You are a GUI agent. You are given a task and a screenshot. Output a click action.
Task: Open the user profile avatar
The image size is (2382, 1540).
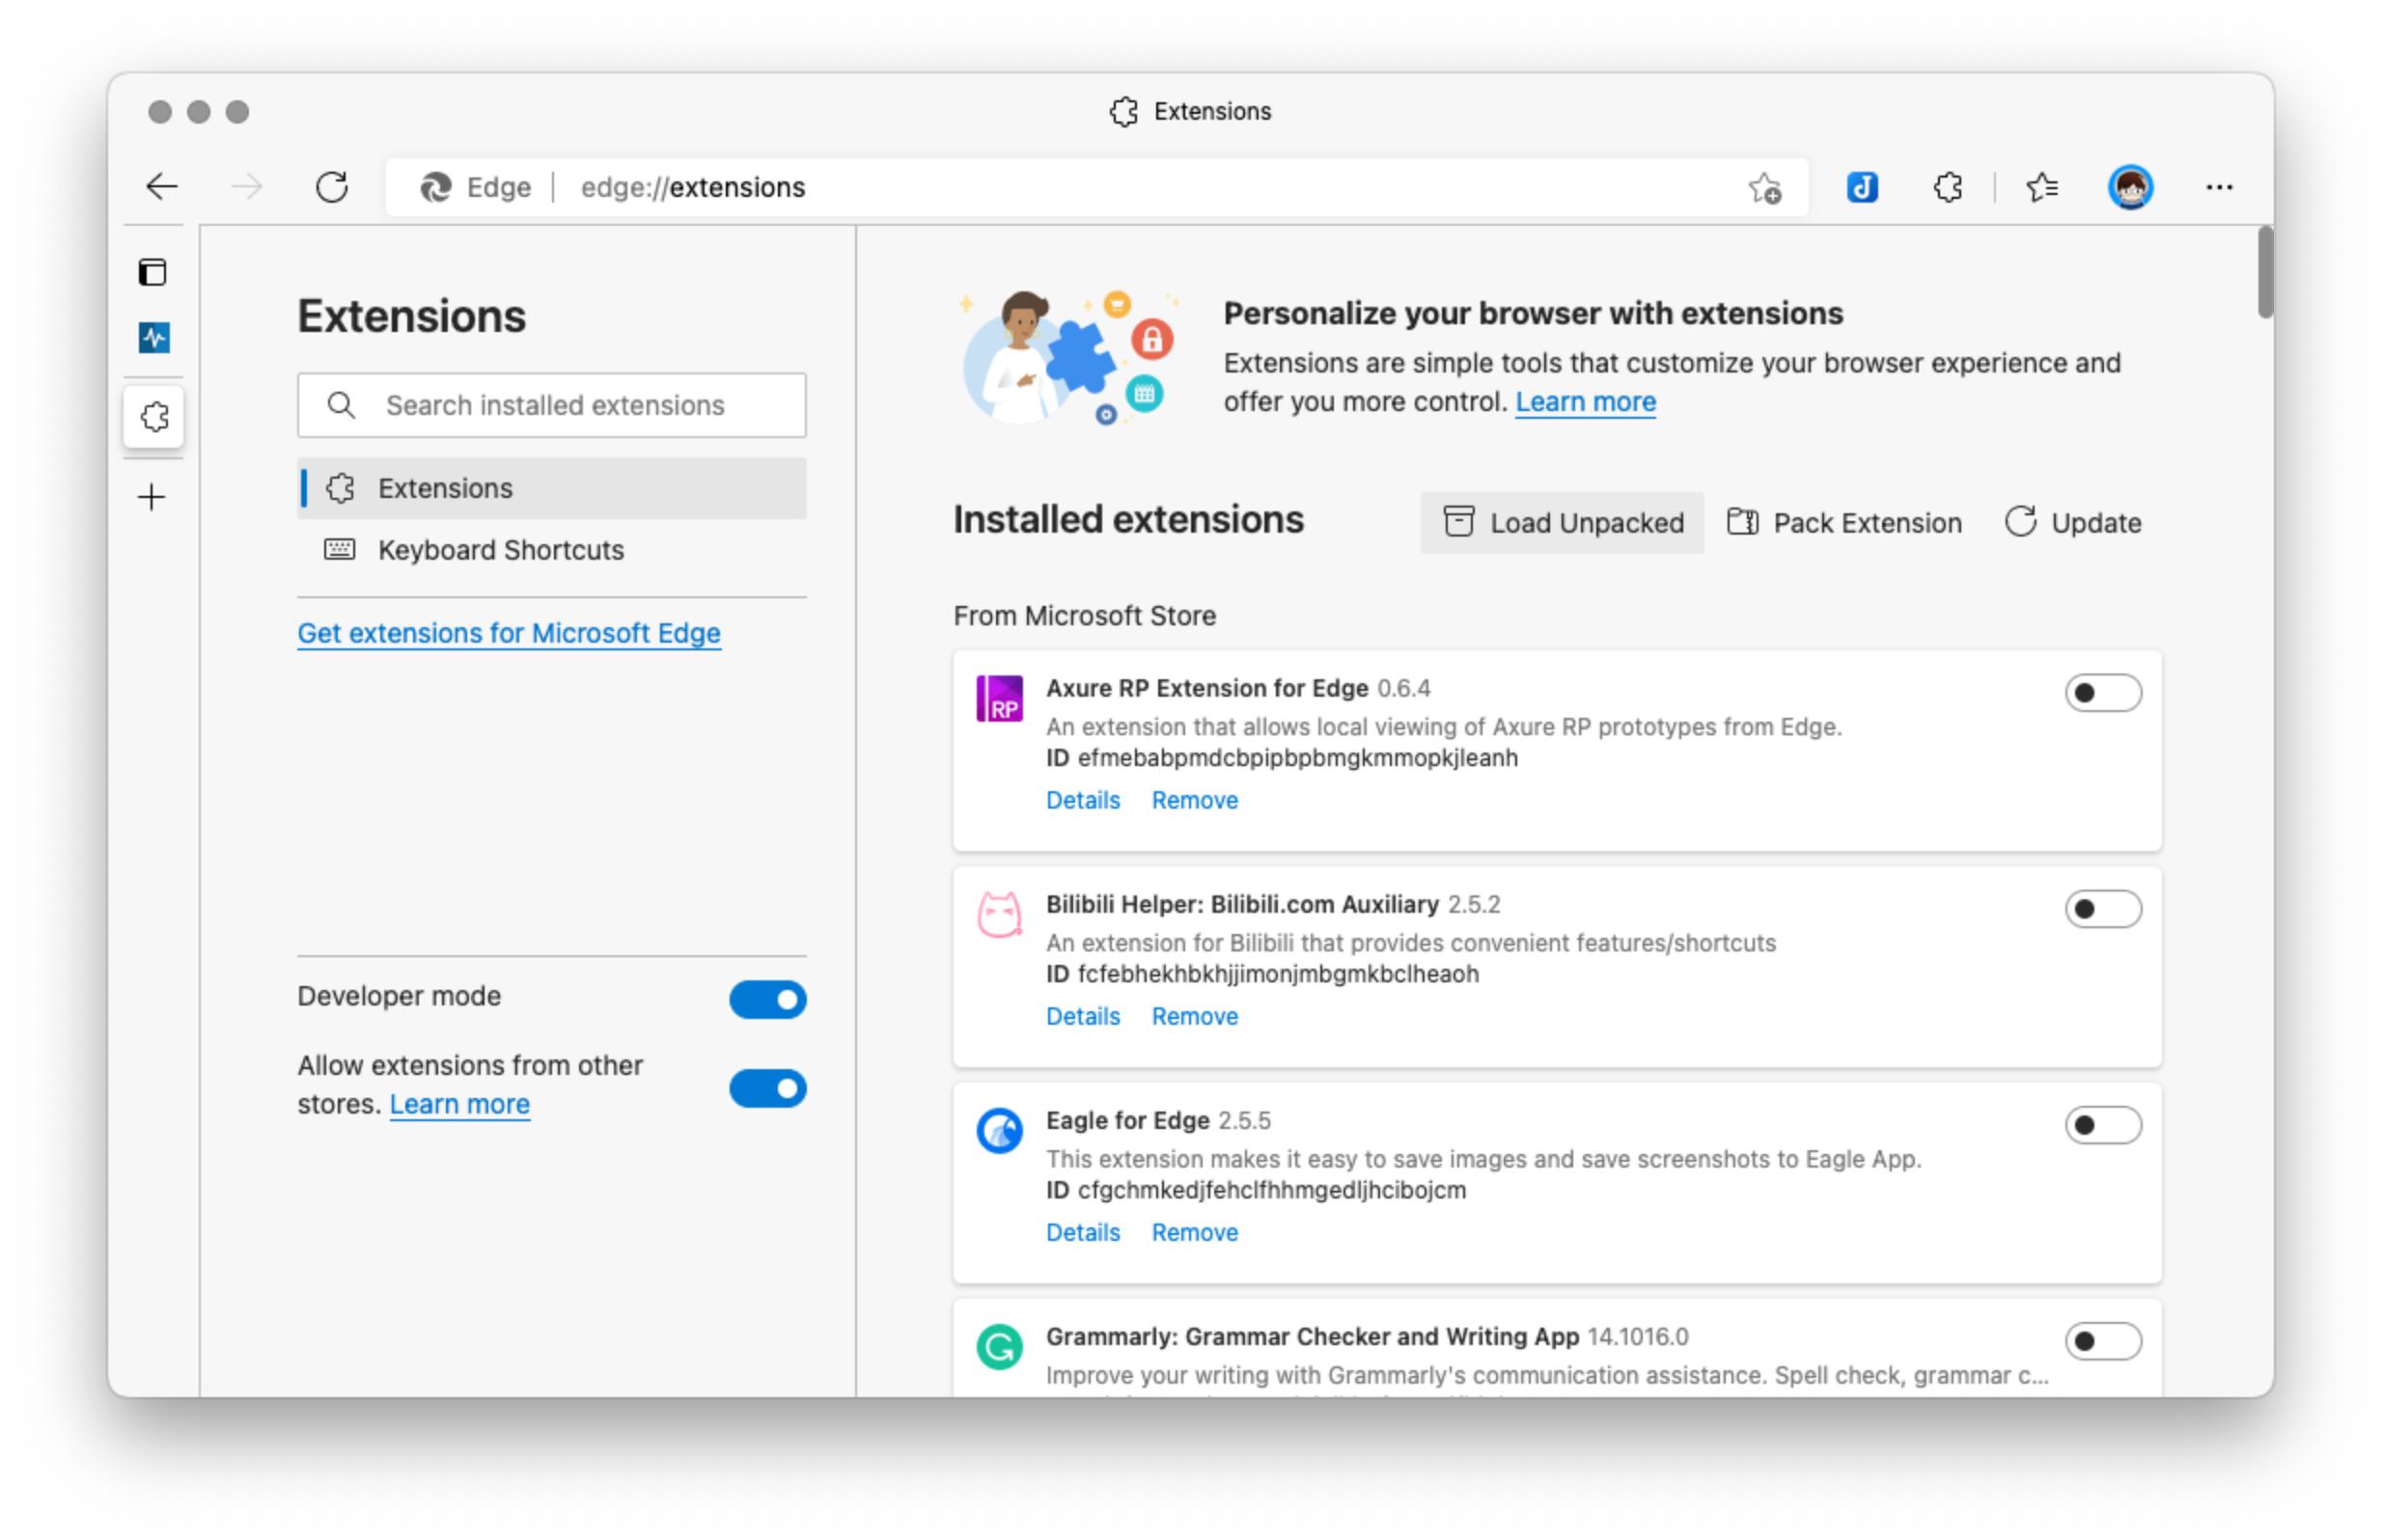pos(2130,187)
